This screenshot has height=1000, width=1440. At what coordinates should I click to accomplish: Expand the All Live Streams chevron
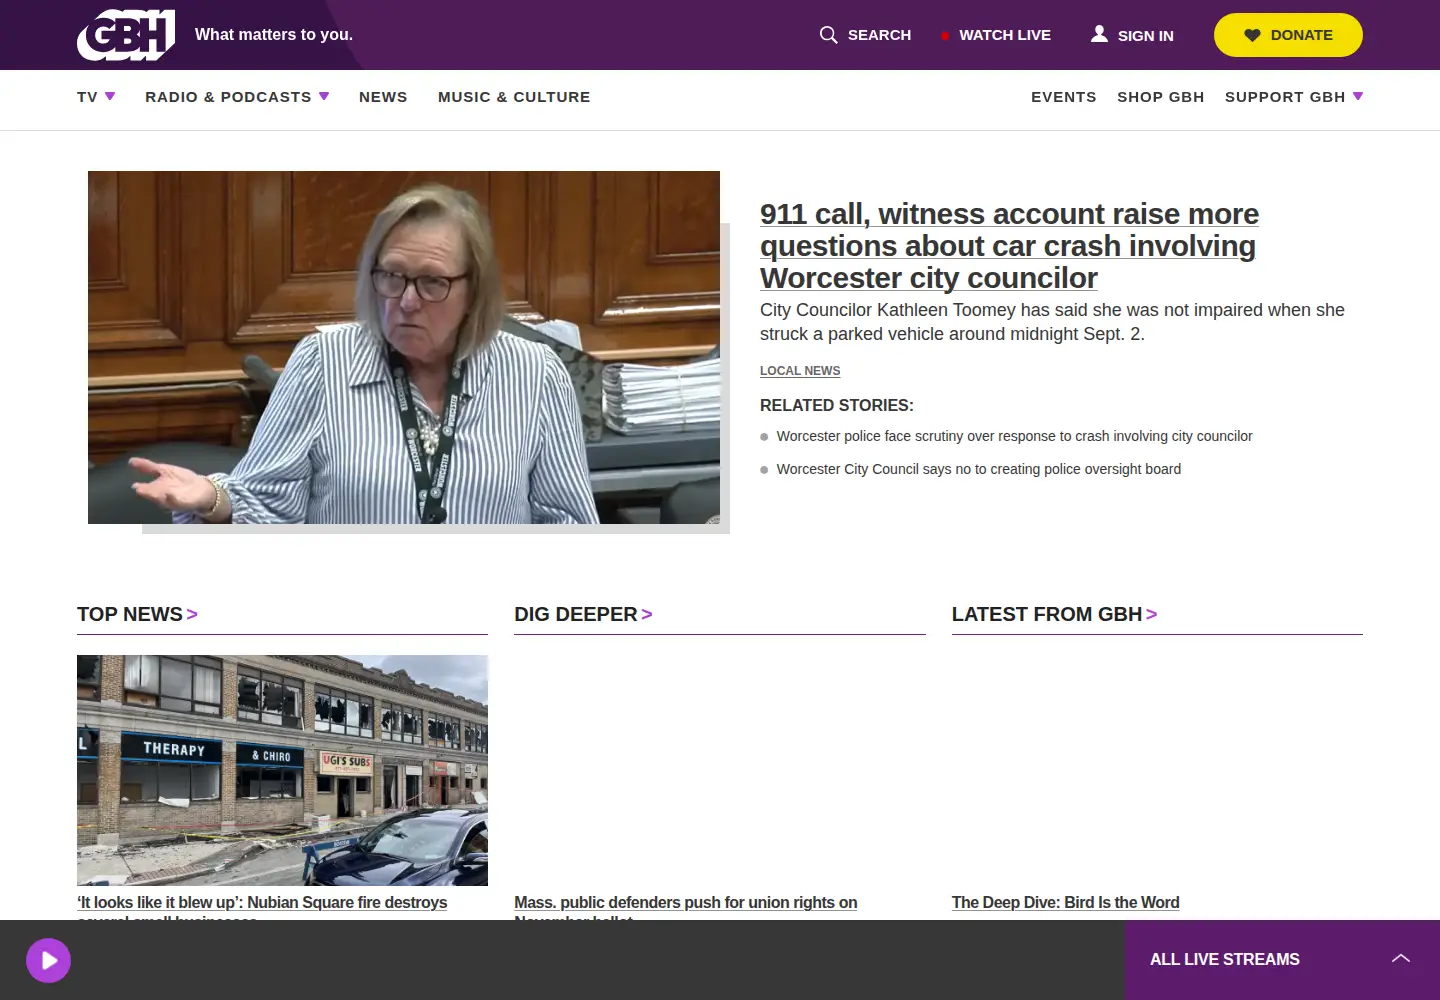point(1401,958)
